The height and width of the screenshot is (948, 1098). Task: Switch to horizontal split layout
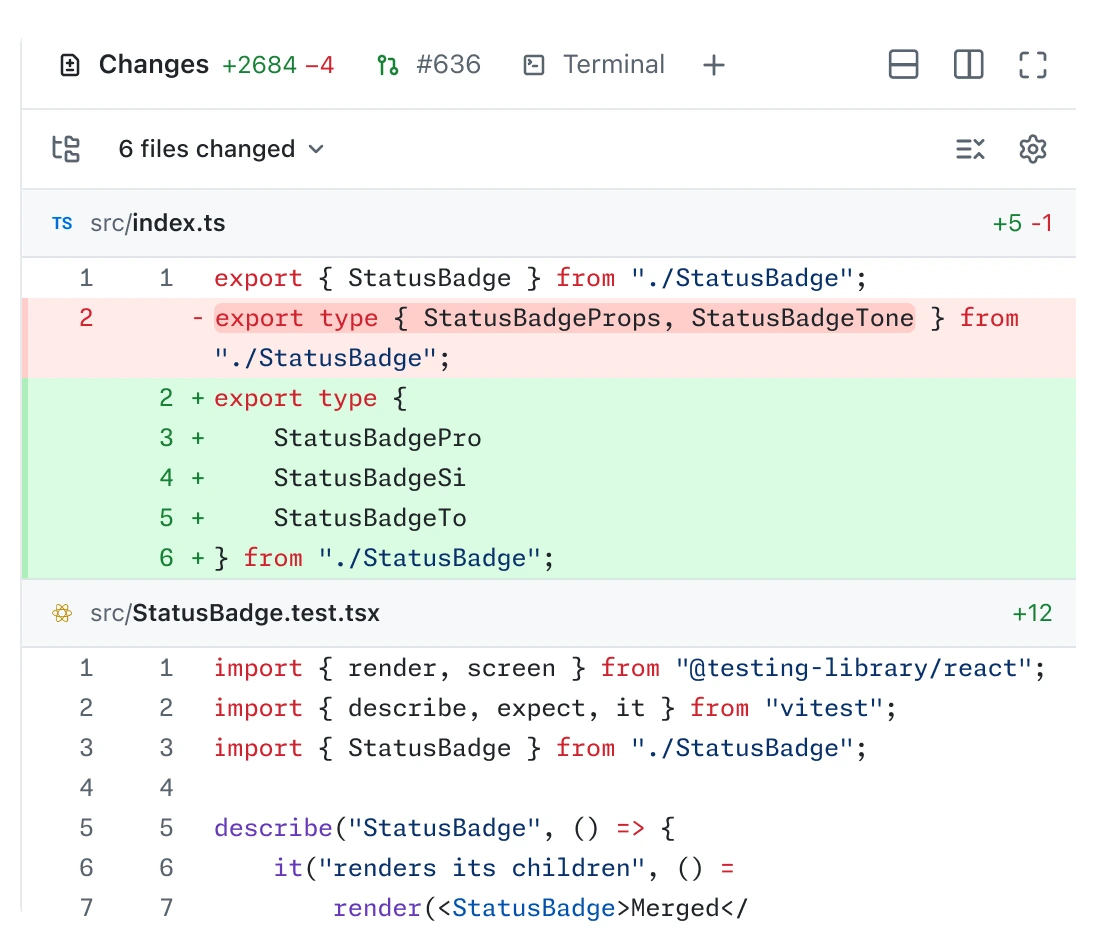point(903,64)
